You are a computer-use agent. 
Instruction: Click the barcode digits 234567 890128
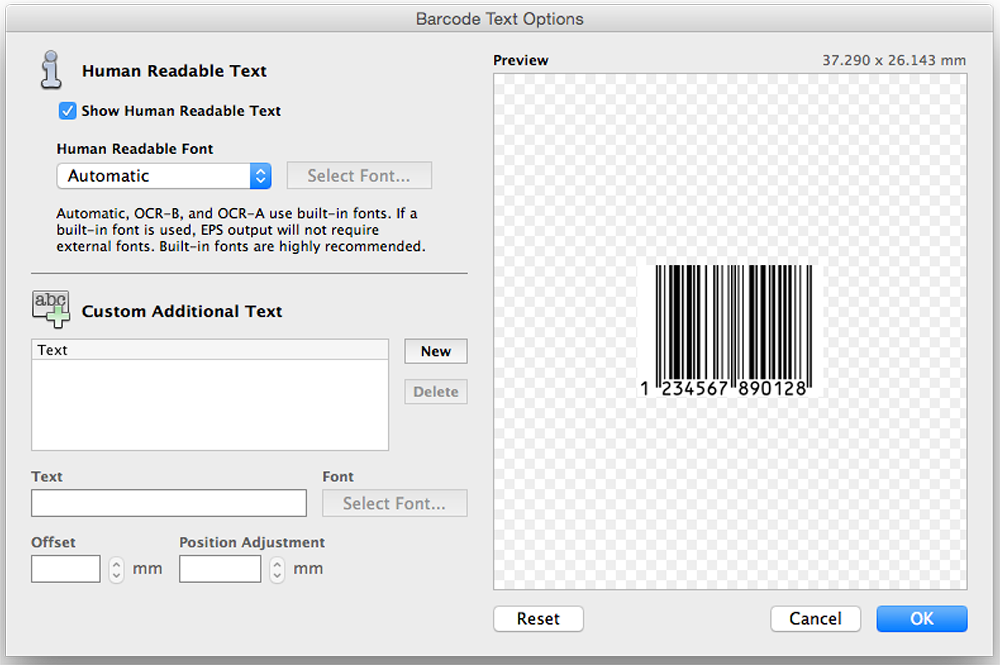734,388
